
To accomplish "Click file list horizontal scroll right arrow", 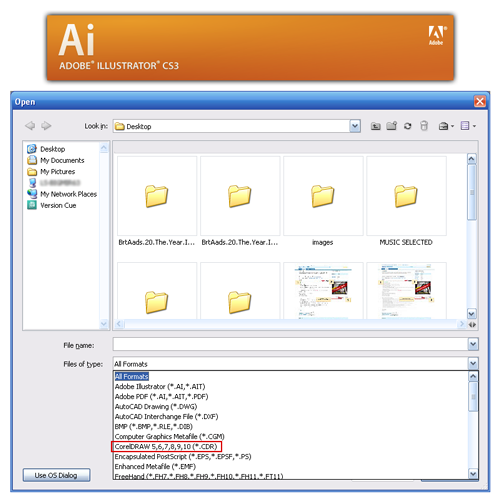I will pyautogui.click(x=462, y=324).
